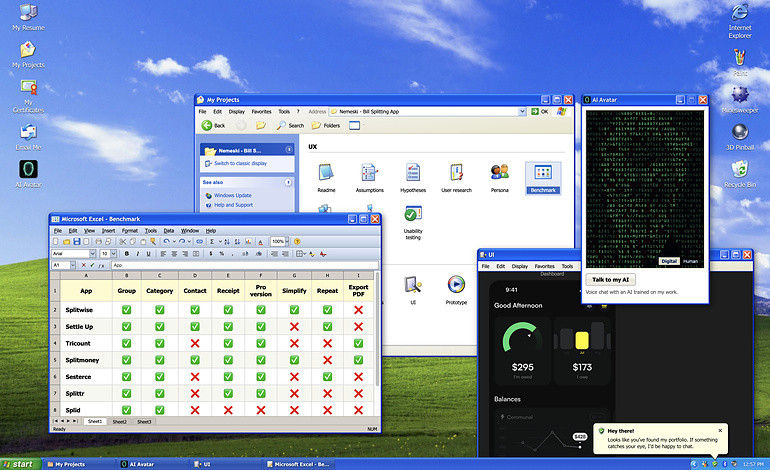
Task: Open the Borders dropdown arrow in Excel
Action: tap(304, 254)
